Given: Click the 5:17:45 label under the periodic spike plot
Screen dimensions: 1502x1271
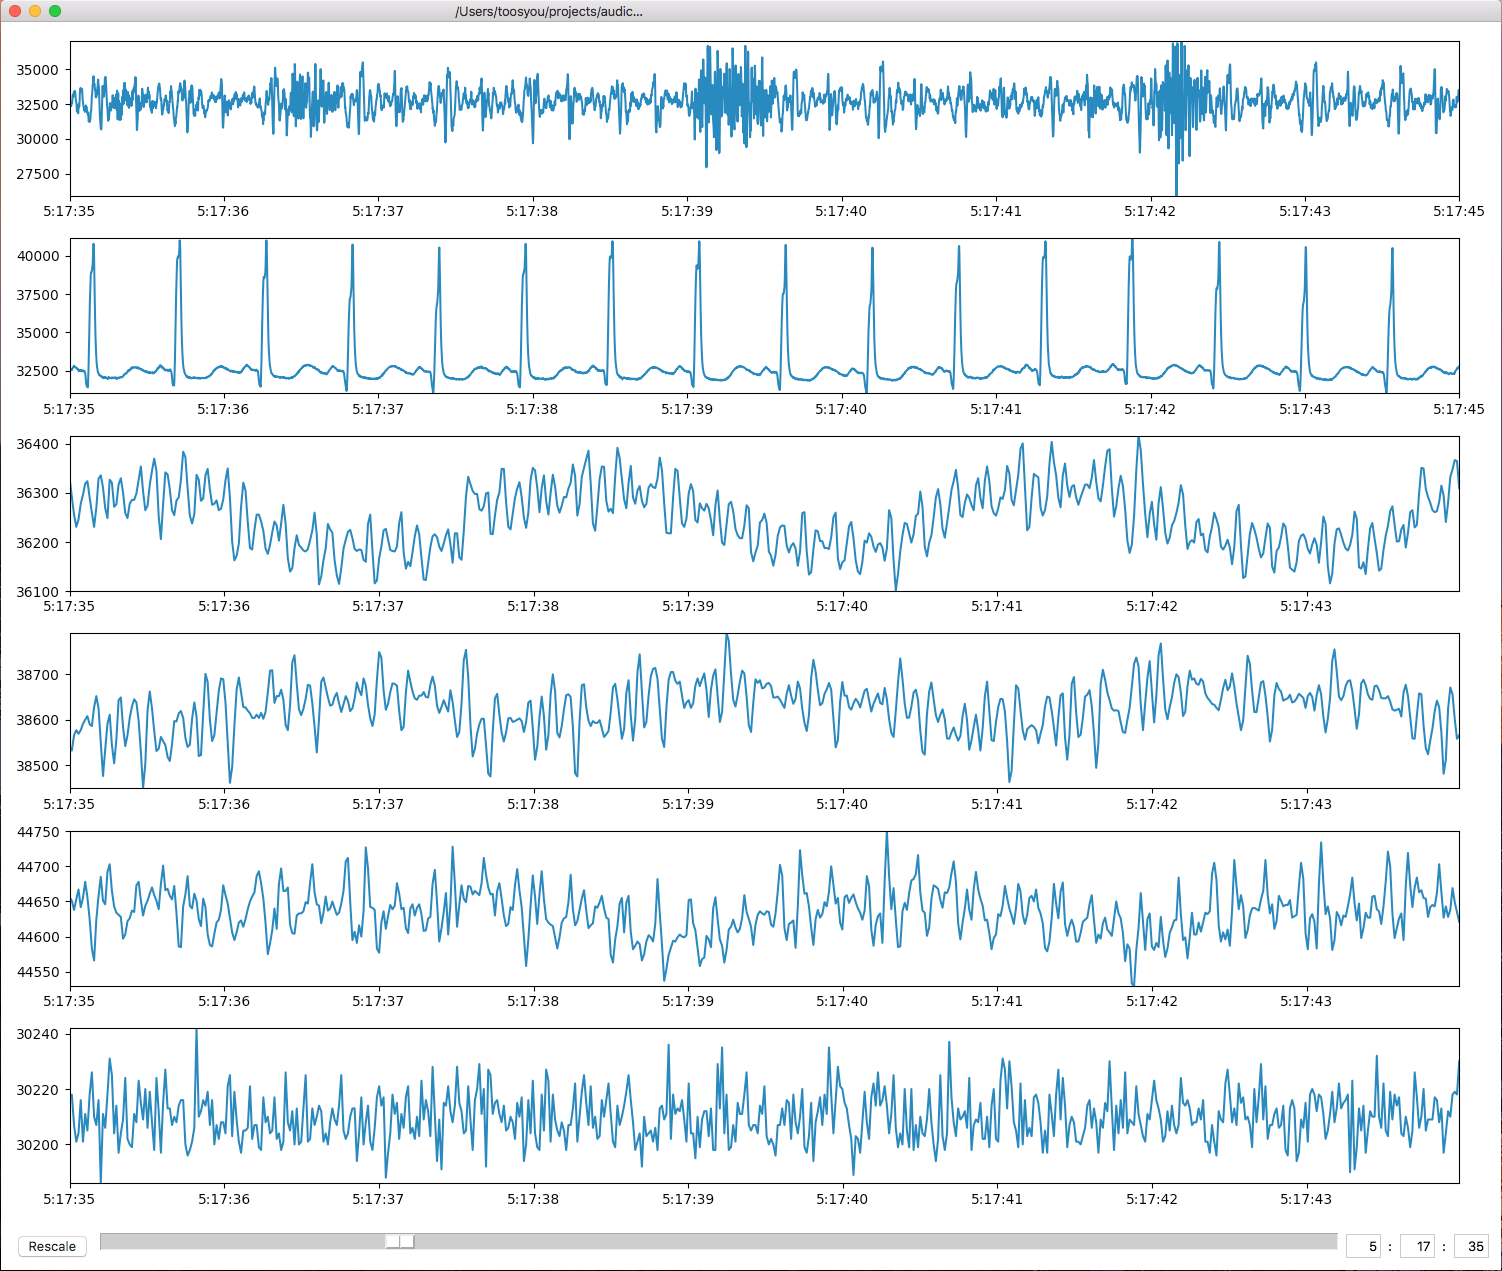Looking at the screenshot, I should point(1458,409).
